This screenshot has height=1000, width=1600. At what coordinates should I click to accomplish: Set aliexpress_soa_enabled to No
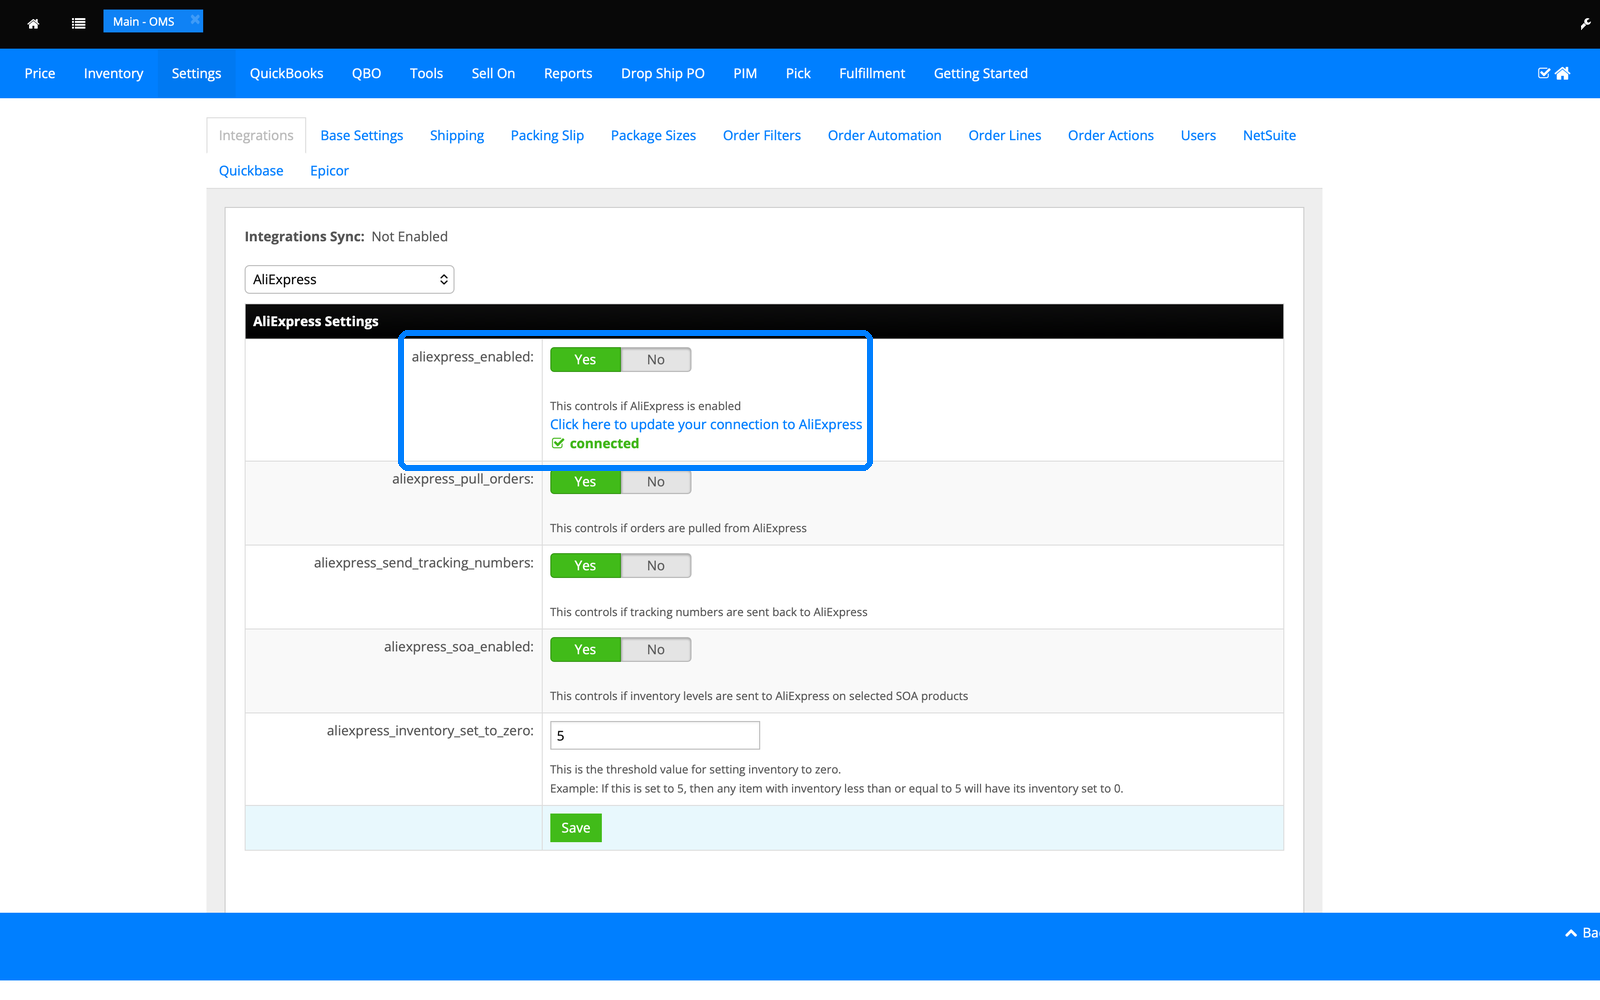coord(656,649)
